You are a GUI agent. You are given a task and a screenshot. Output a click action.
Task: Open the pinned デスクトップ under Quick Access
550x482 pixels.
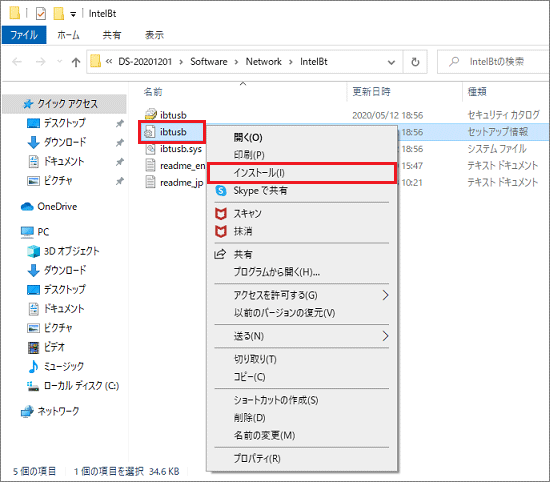point(65,123)
